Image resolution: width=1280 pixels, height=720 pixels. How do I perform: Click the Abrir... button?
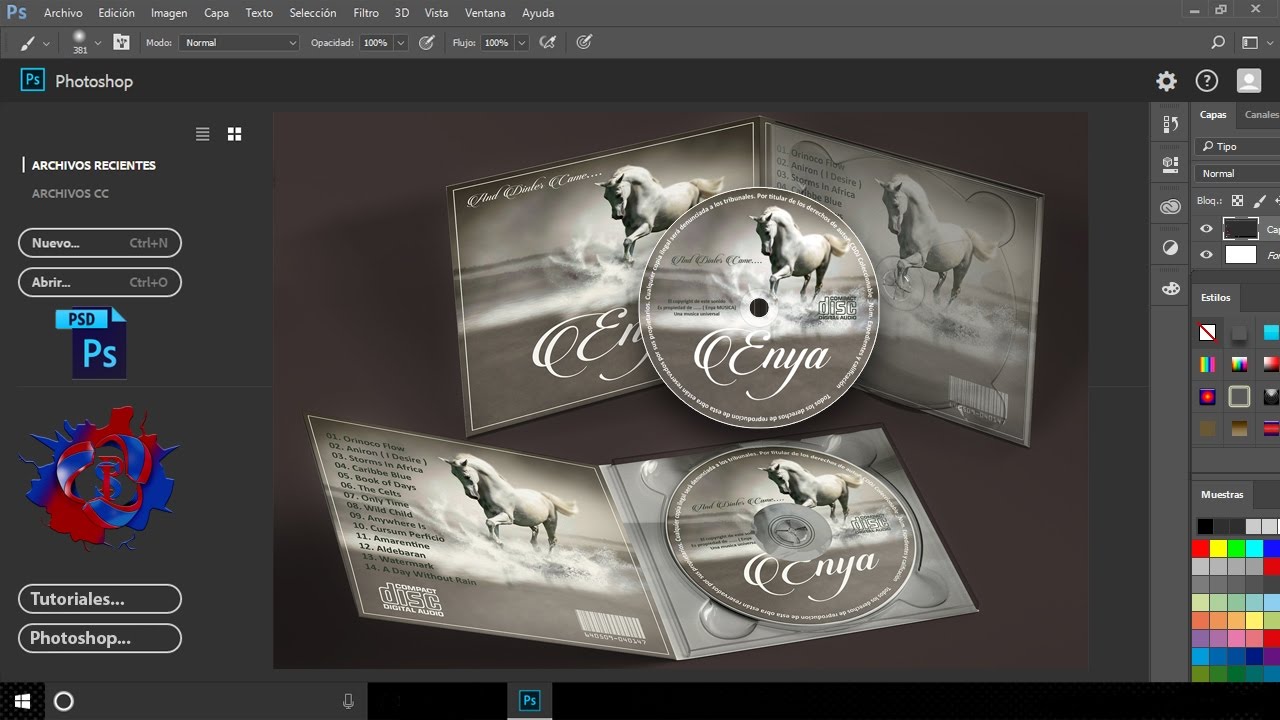[100, 283]
